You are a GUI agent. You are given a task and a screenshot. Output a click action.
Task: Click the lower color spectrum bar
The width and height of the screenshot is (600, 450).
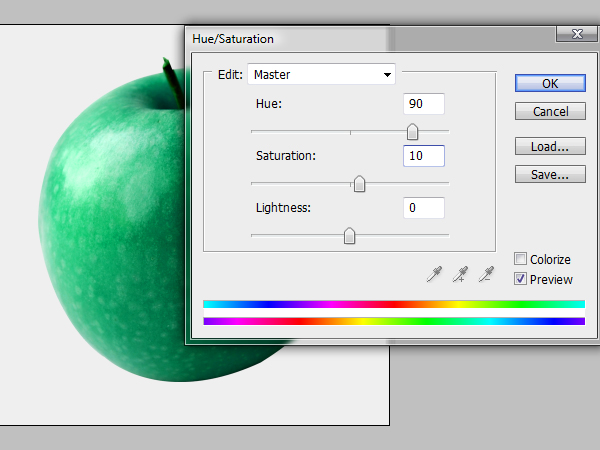(x=394, y=321)
